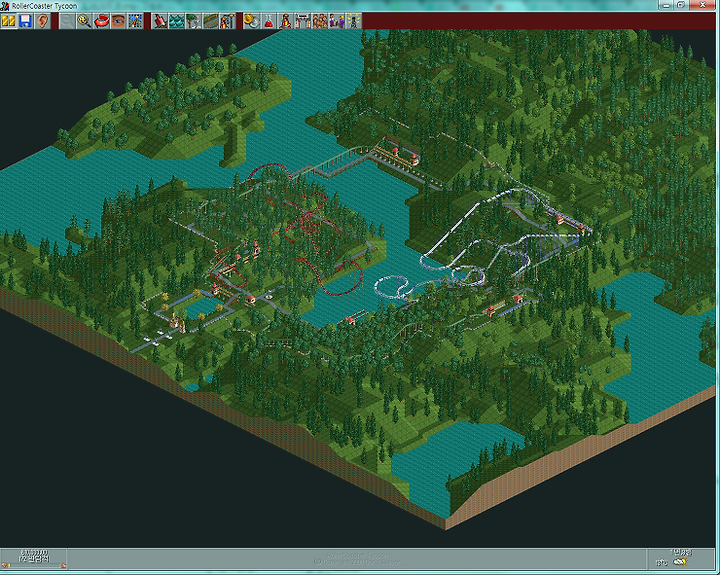Open the footpath construction tool

pyautogui.click(x=210, y=21)
